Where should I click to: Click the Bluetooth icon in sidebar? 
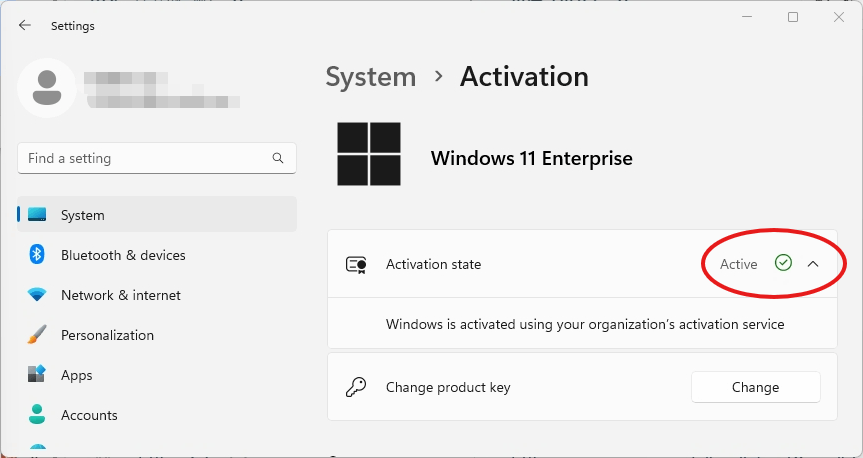[37, 255]
